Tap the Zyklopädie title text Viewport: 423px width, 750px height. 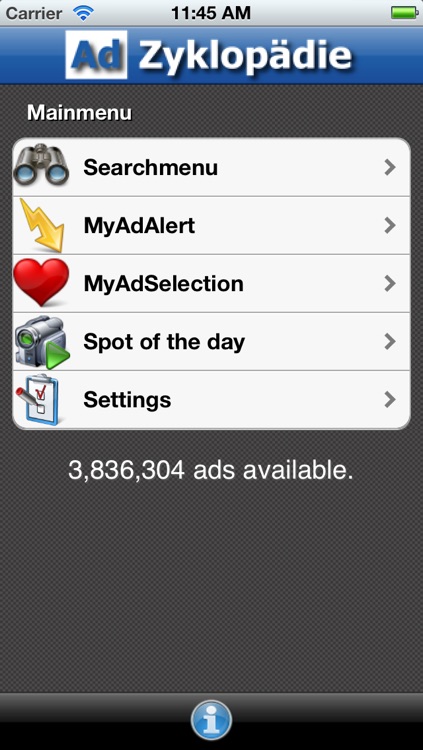(x=245, y=56)
